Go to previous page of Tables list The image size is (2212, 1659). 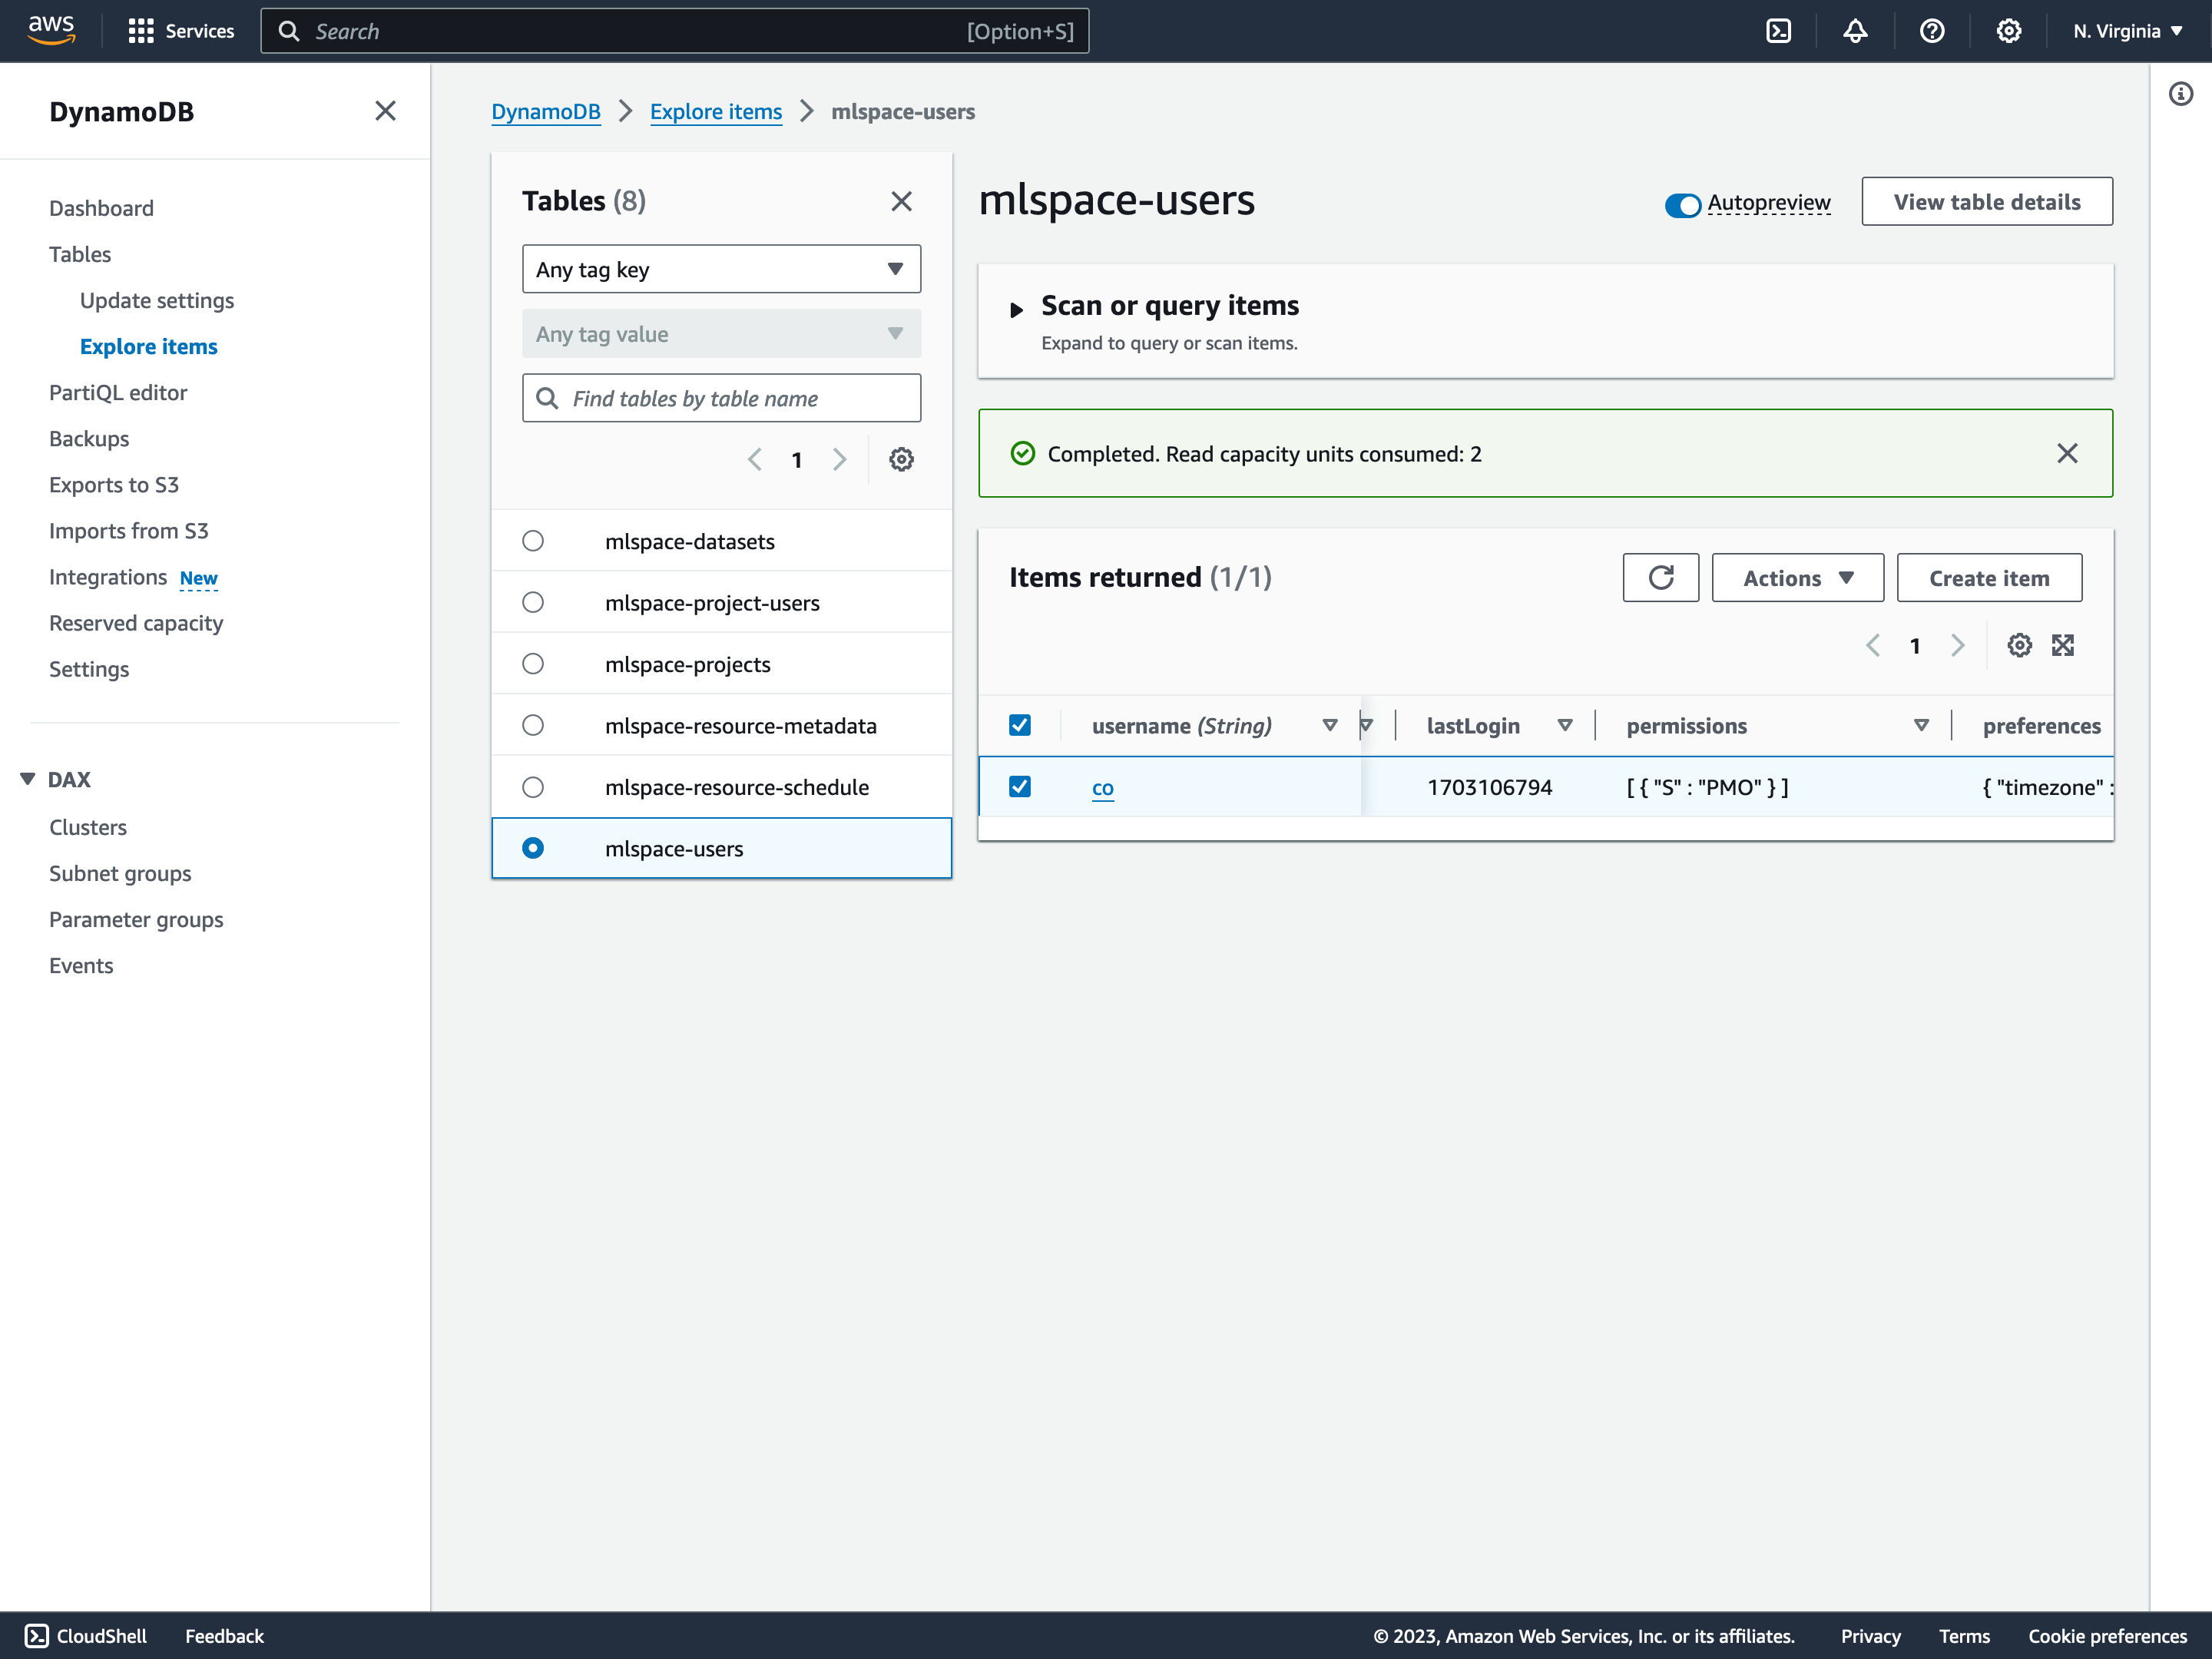tap(755, 460)
